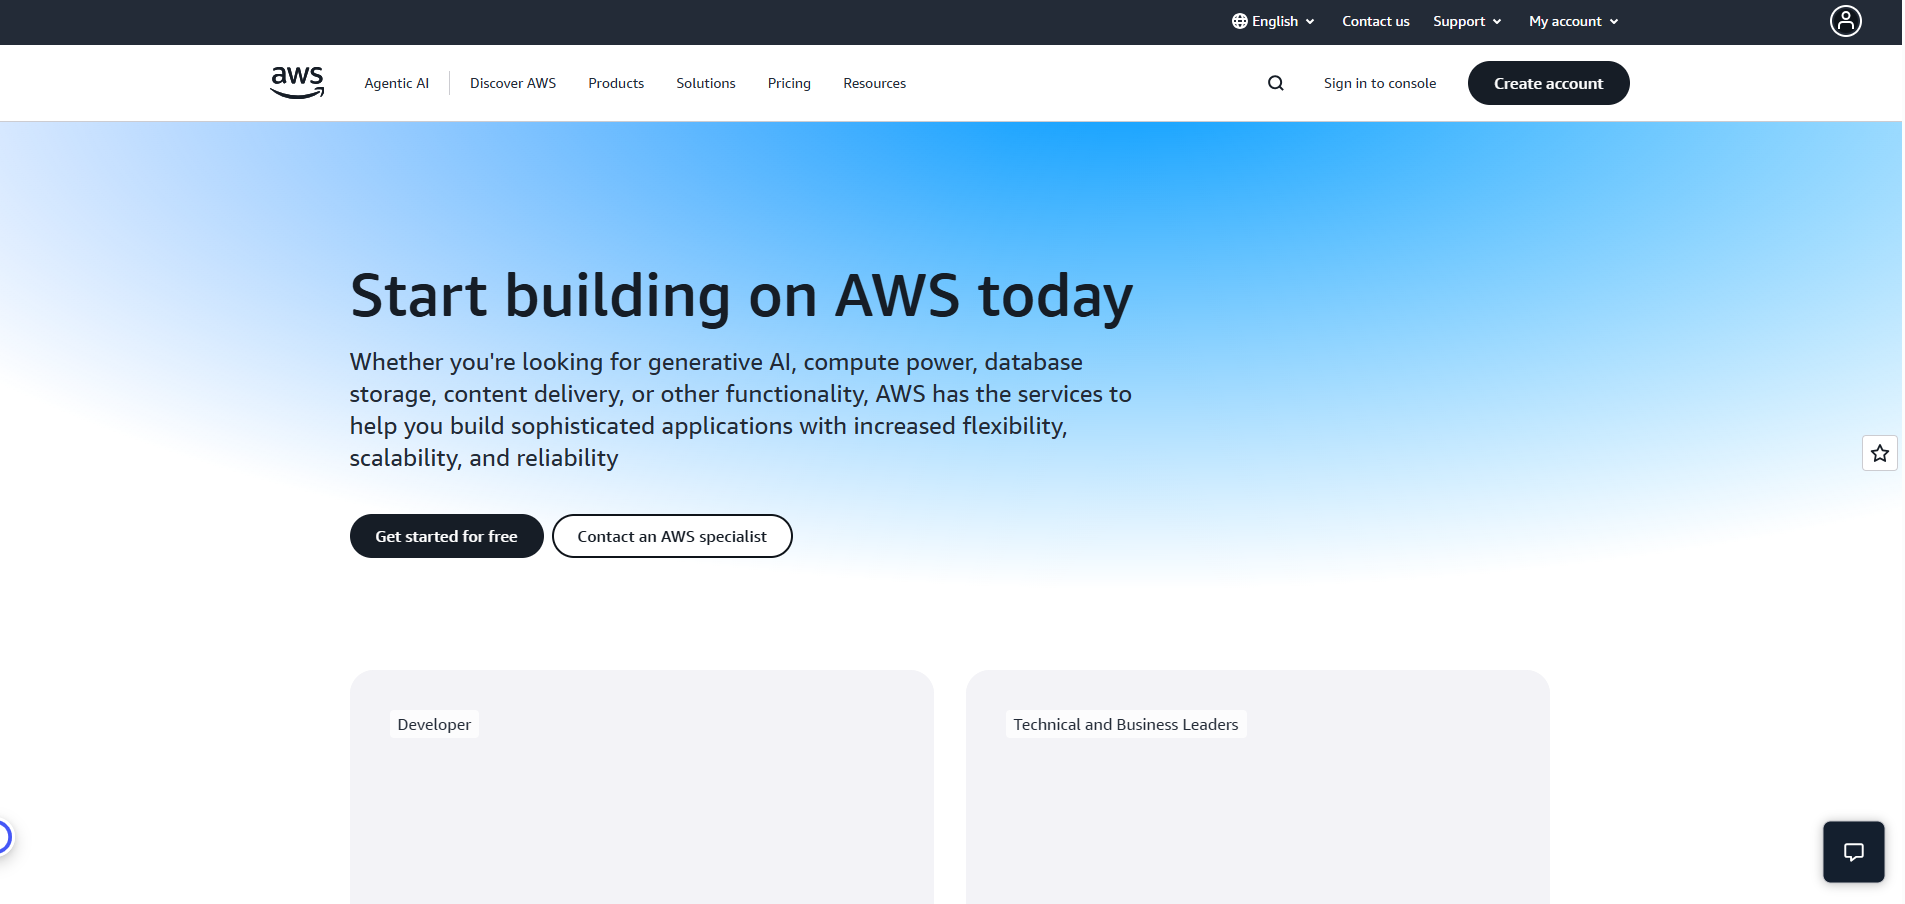1905x904 pixels.
Task: Open Sign in to console link
Action: 1380,83
